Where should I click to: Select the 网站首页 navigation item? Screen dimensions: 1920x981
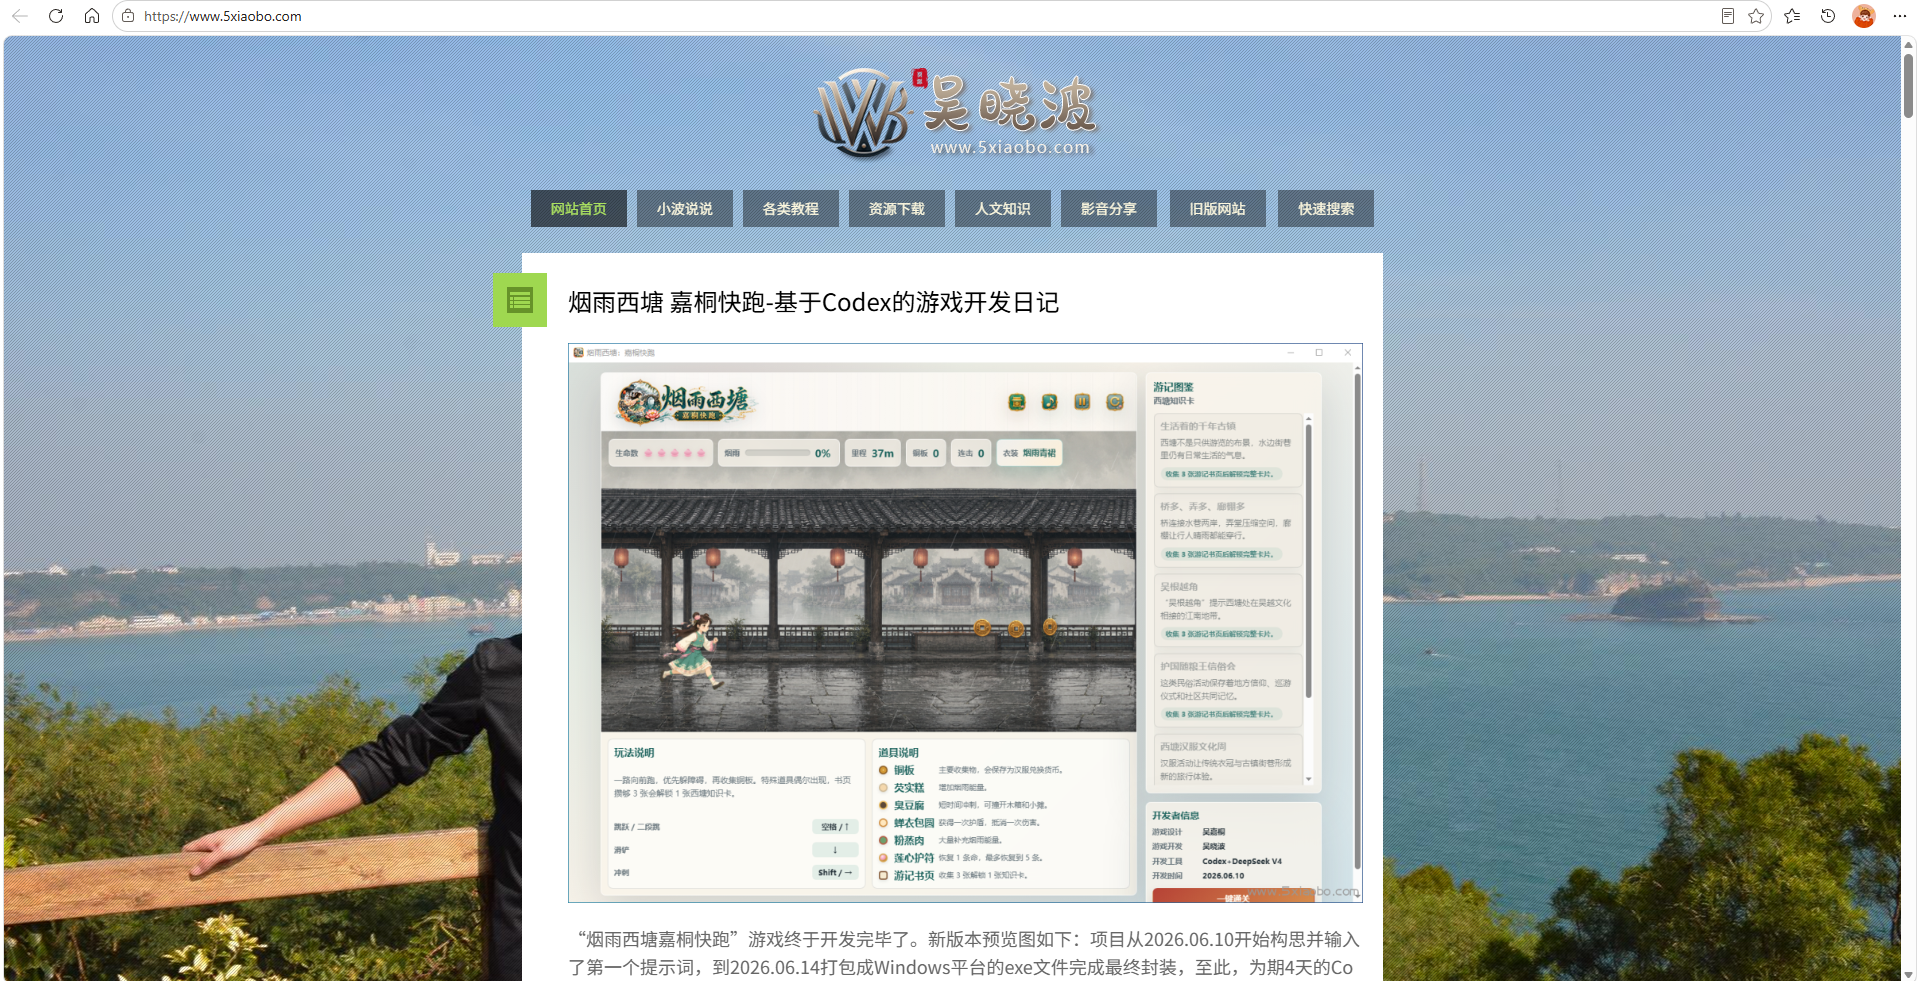(x=579, y=209)
